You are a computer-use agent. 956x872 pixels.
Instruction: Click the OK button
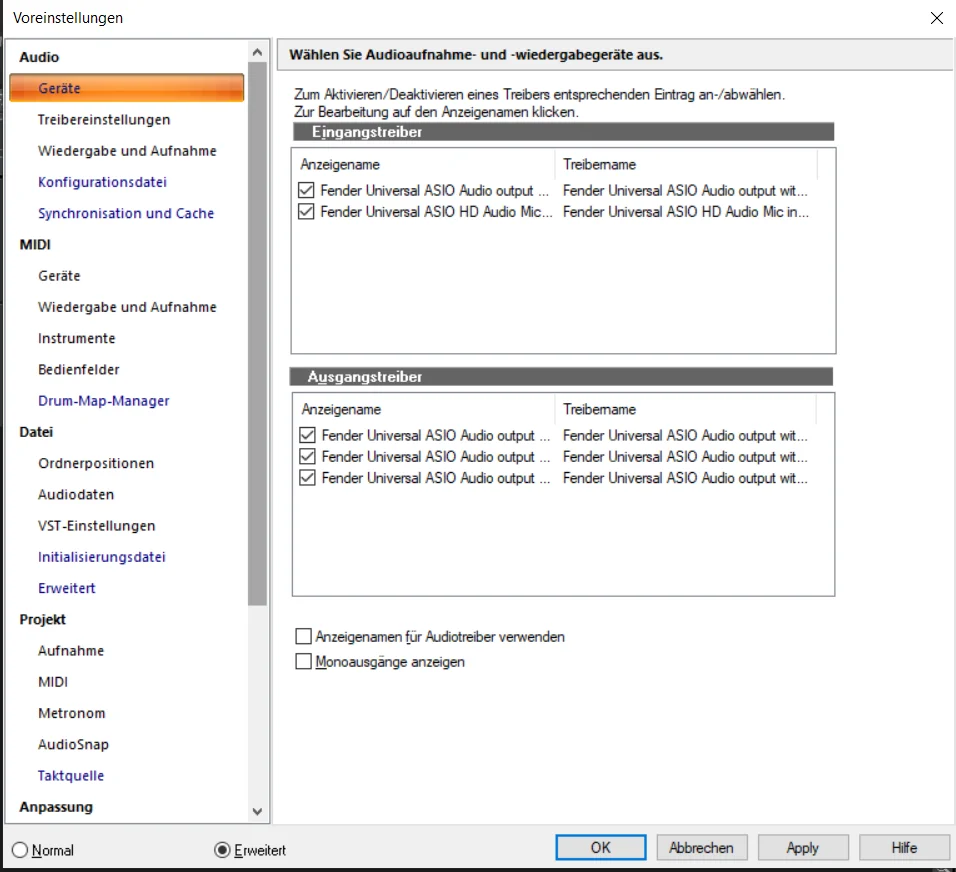[x=601, y=848]
